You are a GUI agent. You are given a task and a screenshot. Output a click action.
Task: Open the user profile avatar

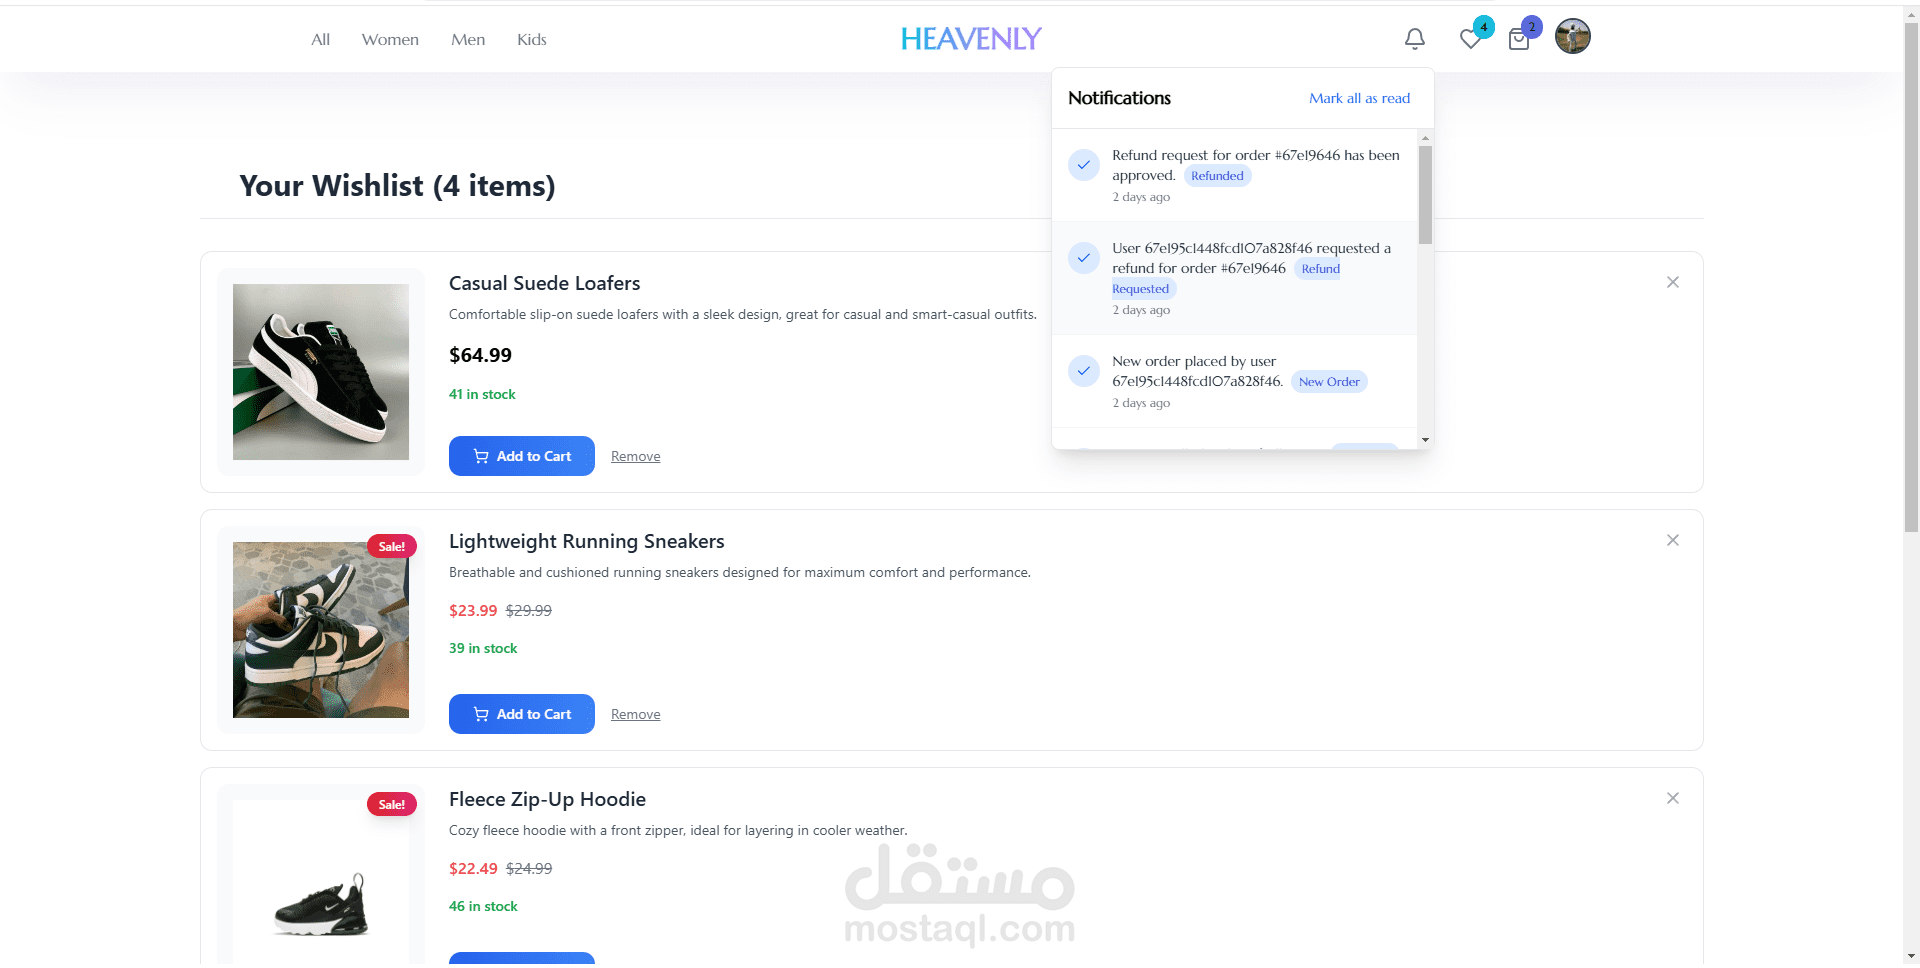pos(1573,37)
